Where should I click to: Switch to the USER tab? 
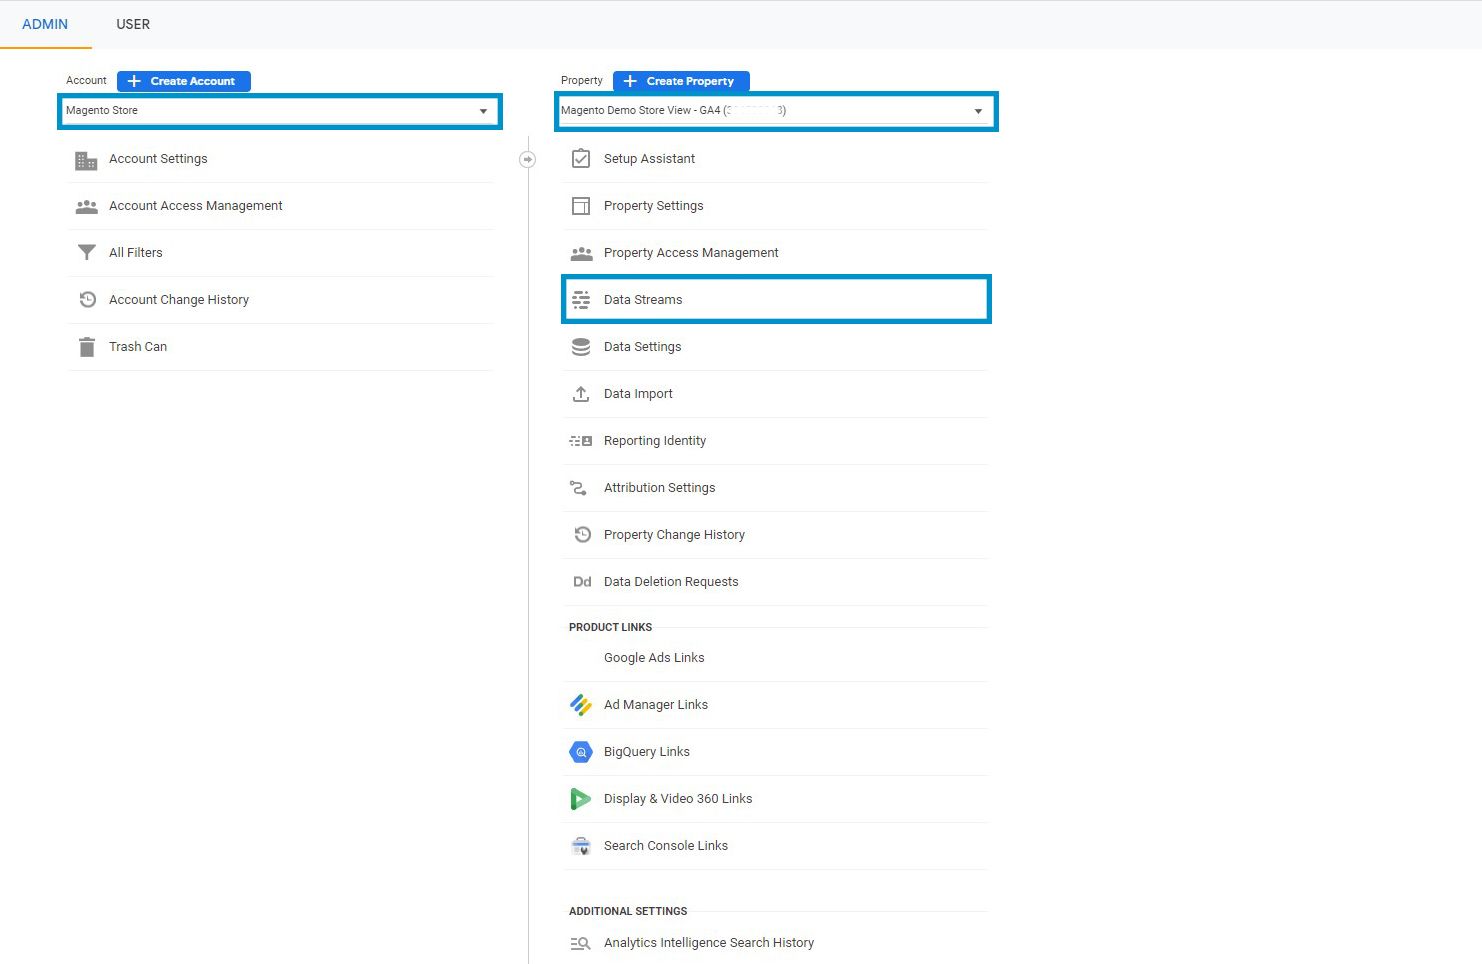pyautogui.click(x=132, y=24)
